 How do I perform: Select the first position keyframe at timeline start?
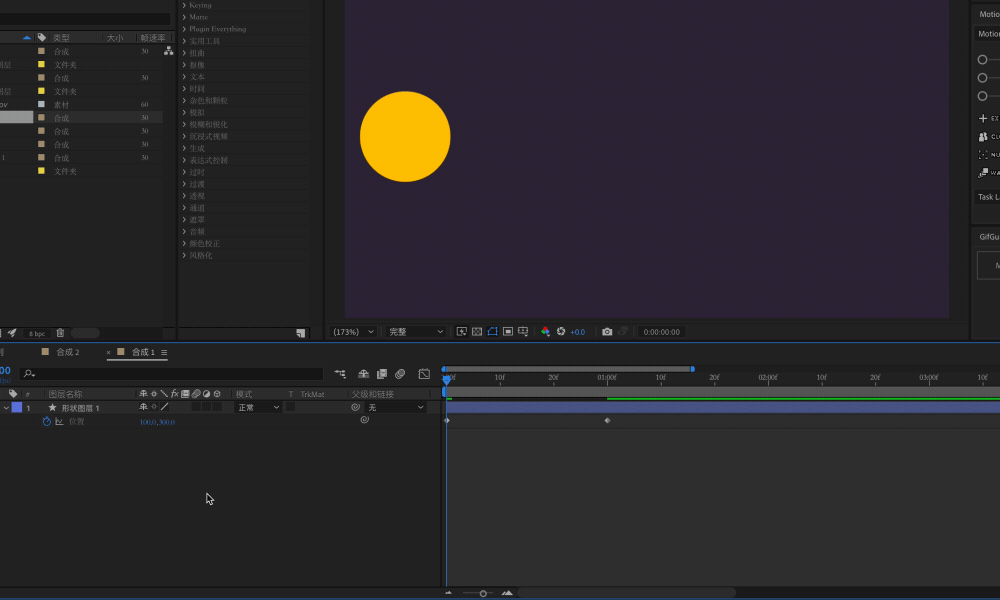(446, 420)
